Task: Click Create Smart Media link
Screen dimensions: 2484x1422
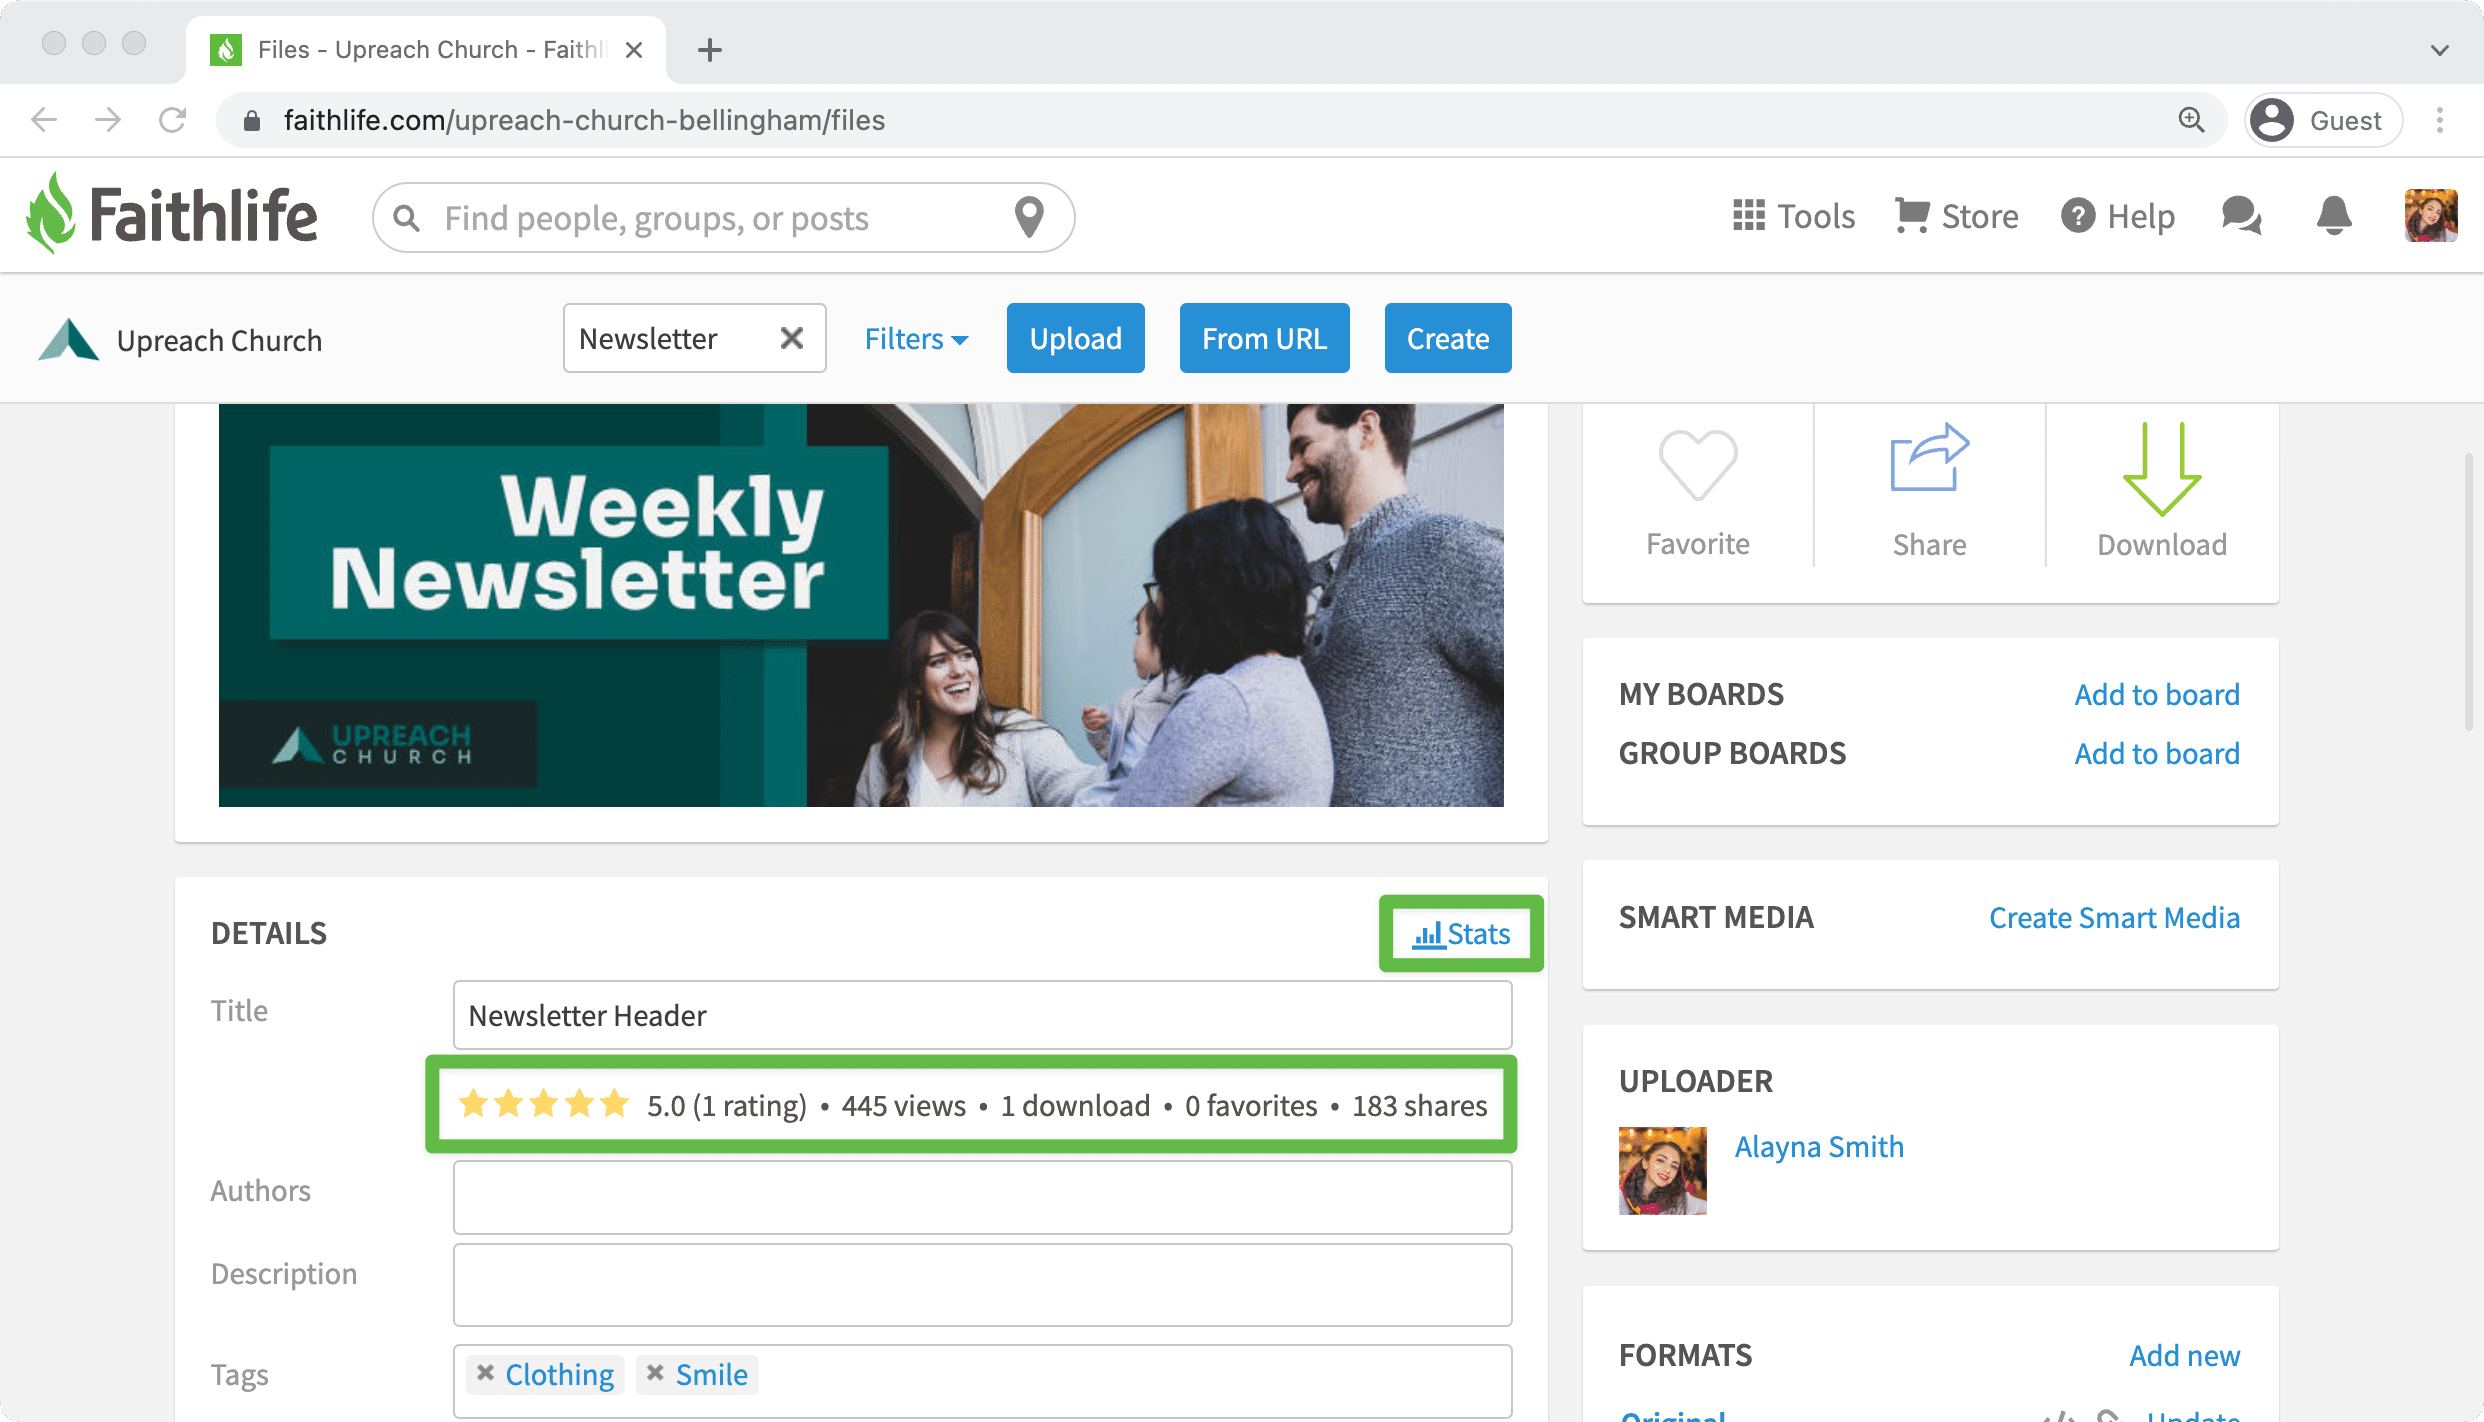Action: click(x=2114, y=917)
